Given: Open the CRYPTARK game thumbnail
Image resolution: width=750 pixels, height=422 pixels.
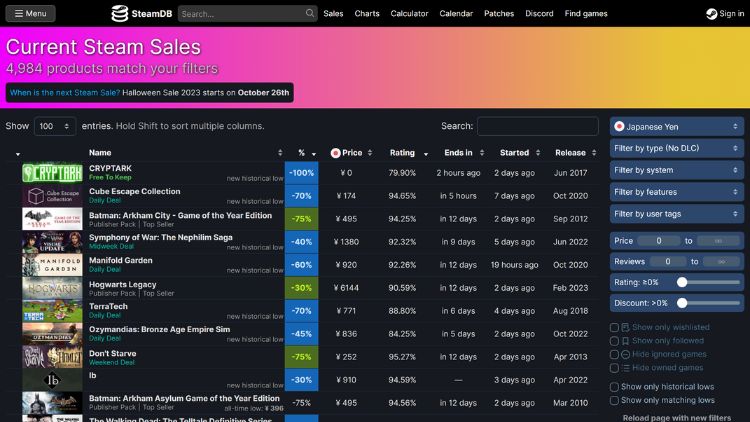Looking at the screenshot, I should pyautogui.click(x=52, y=173).
